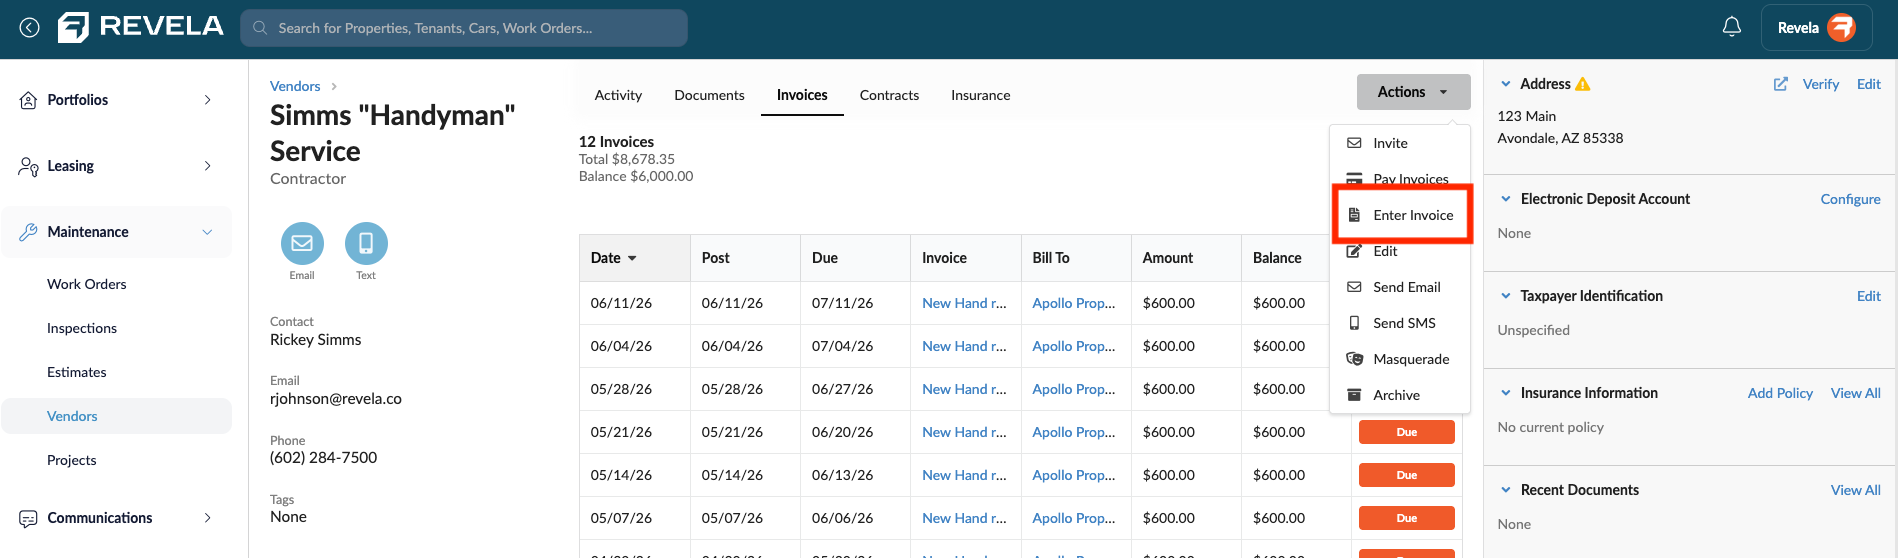Click the Address warning triangle icon

tap(1582, 84)
